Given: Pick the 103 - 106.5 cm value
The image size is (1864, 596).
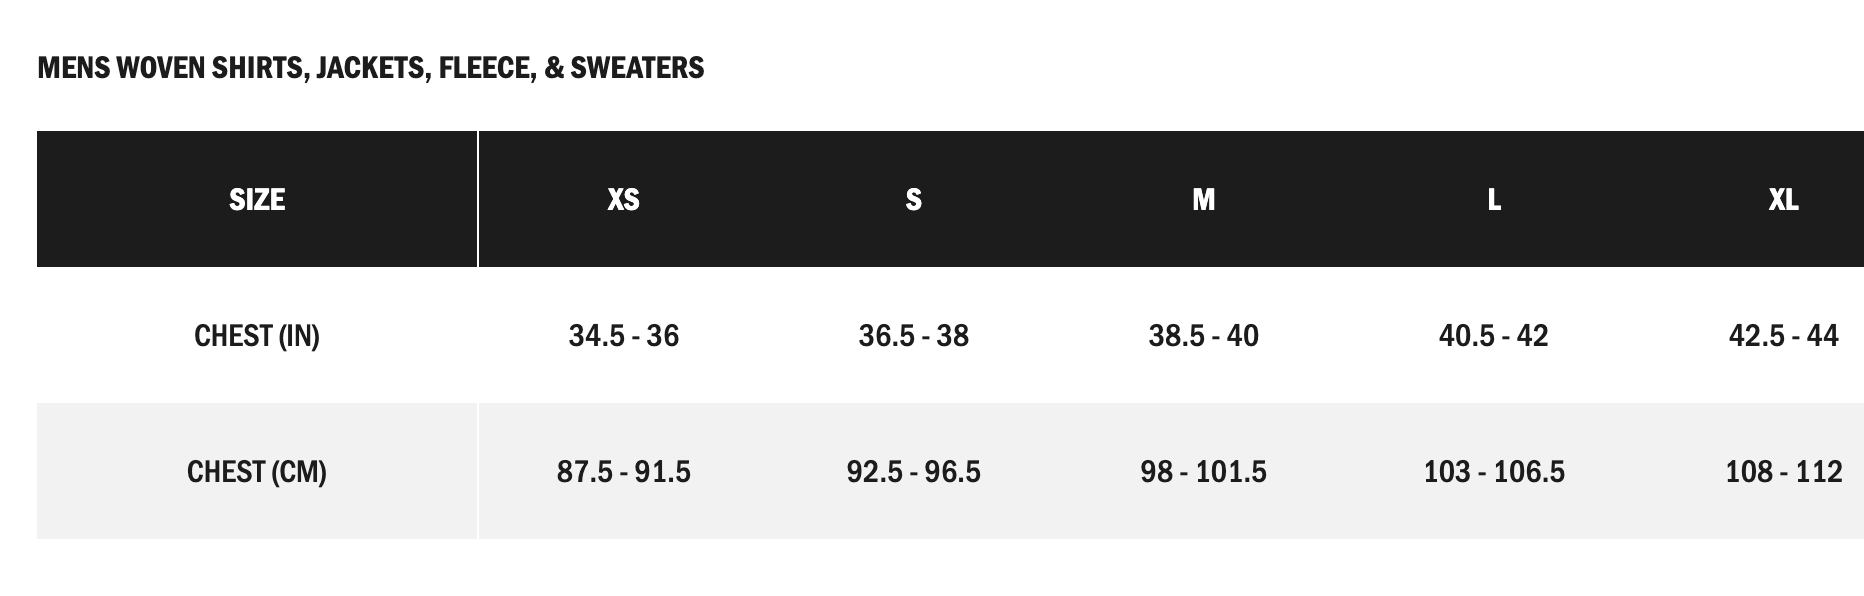Looking at the screenshot, I should coord(1493,472).
